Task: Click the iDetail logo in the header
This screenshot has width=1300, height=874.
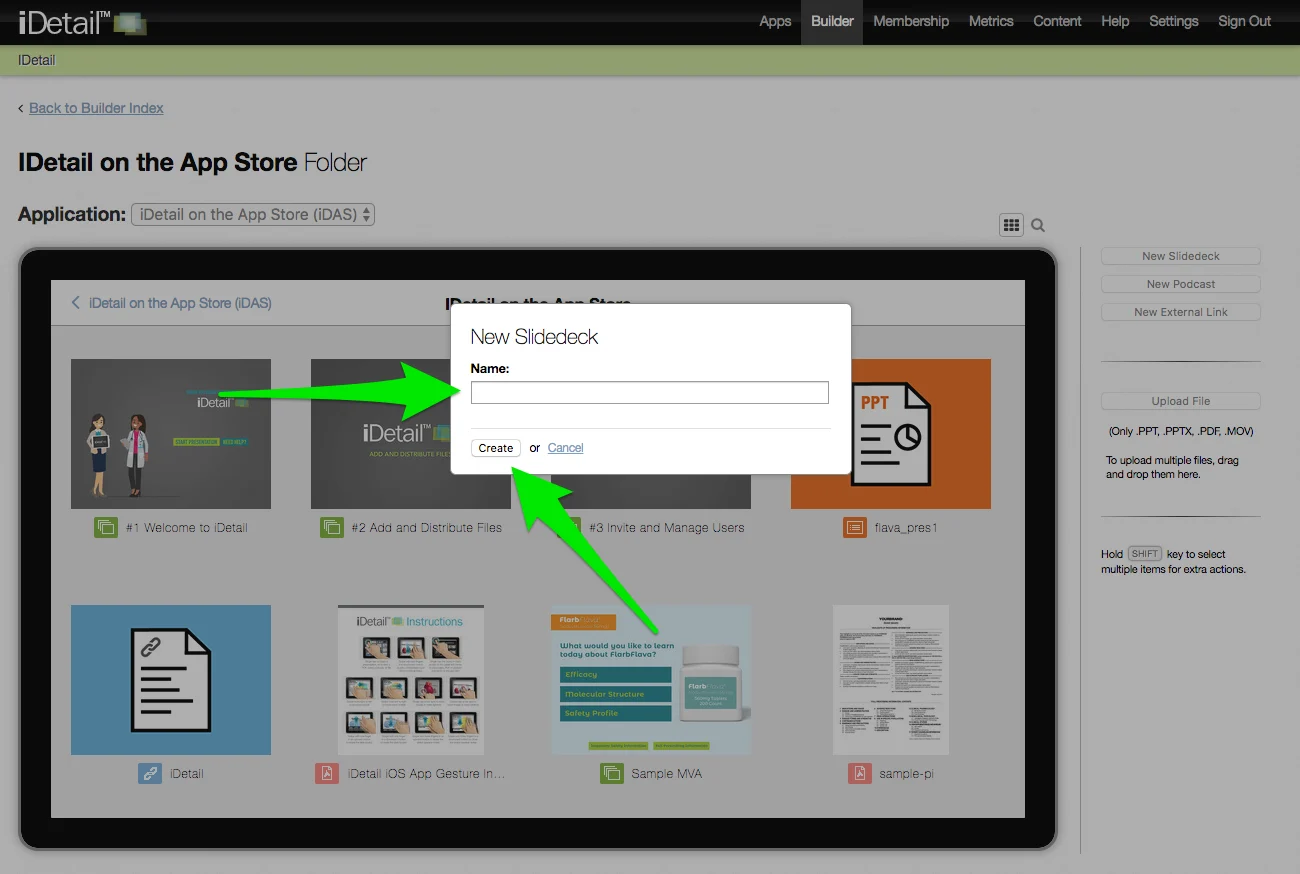Action: coord(83,21)
